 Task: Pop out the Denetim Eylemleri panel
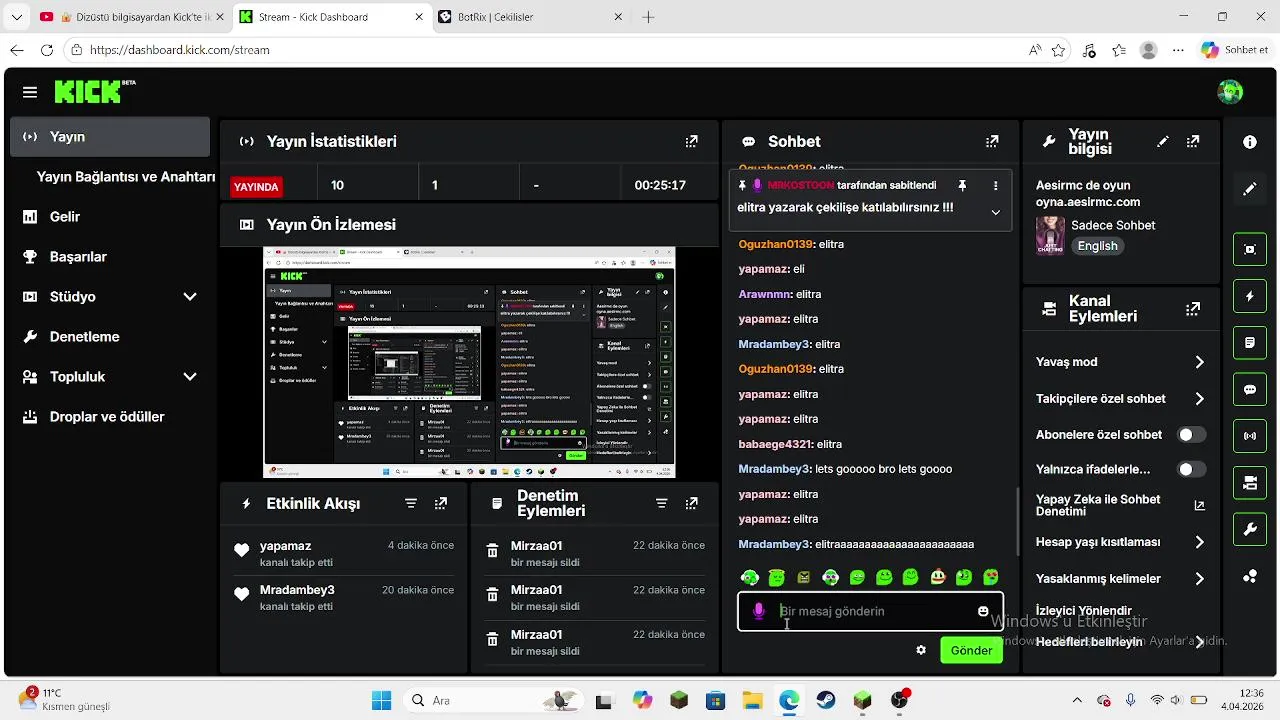pos(691,504)
